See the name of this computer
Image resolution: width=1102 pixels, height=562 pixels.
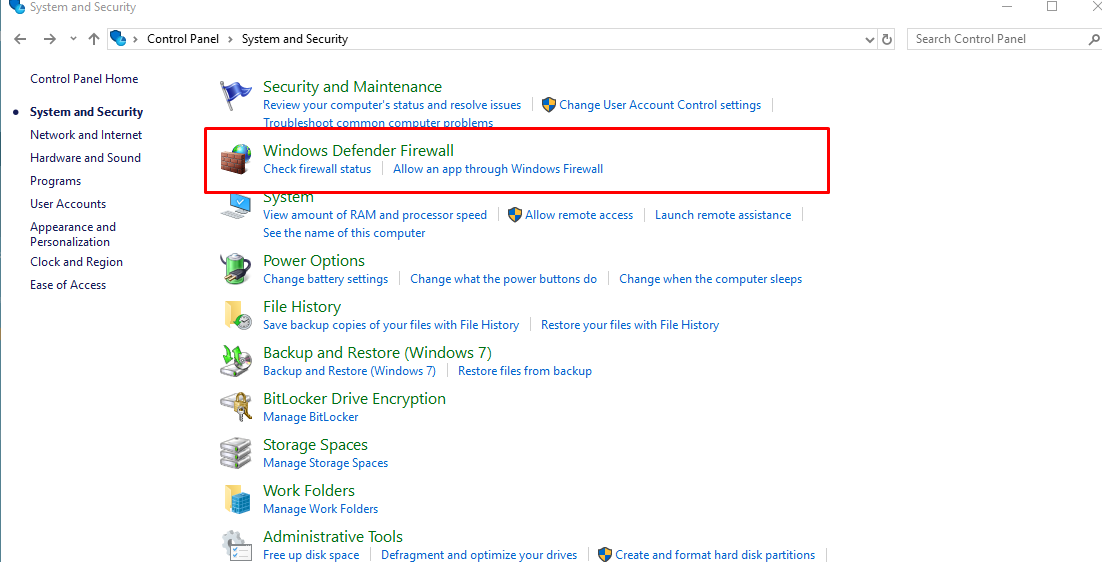344,233
